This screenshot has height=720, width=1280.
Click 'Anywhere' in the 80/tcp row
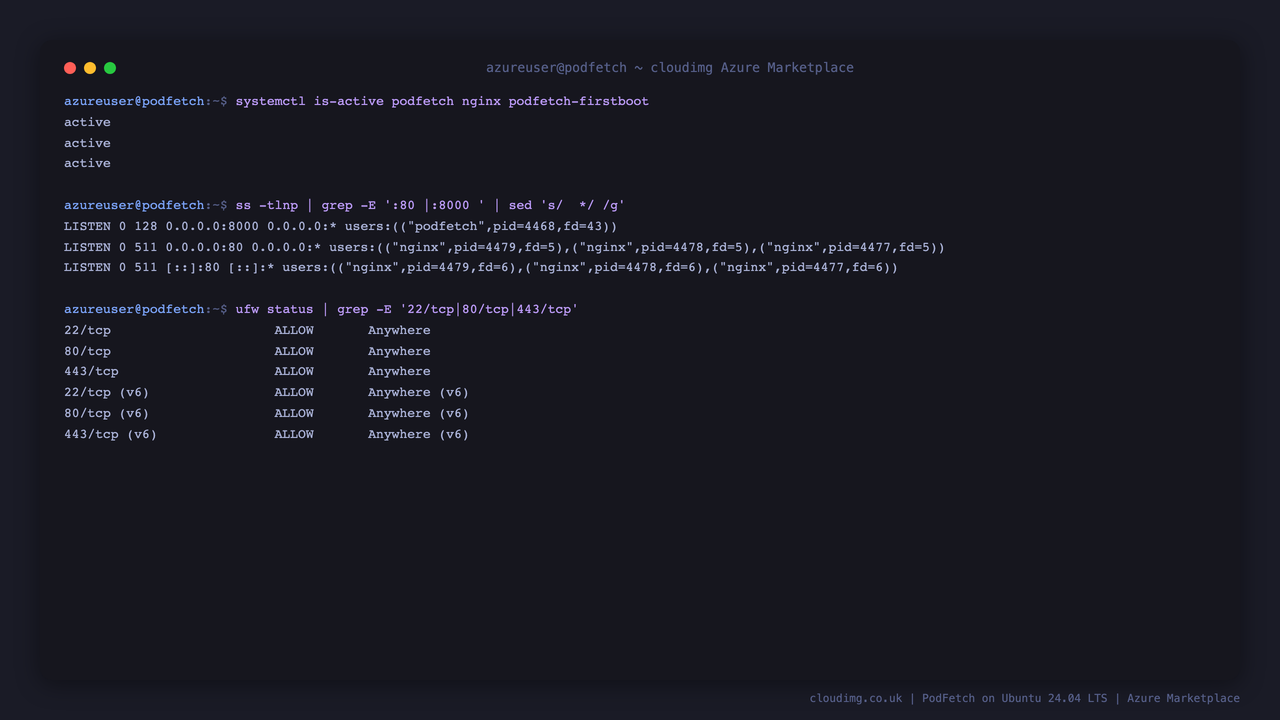click(399, 351)
